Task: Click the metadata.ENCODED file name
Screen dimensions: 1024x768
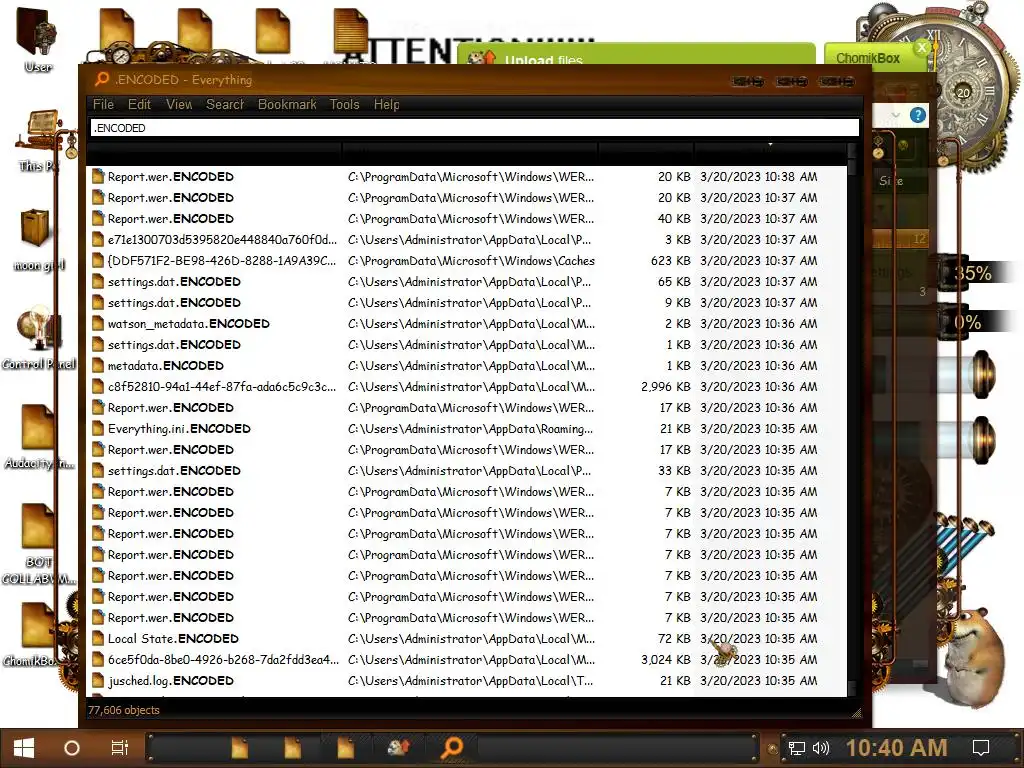Action: [166, 366]
